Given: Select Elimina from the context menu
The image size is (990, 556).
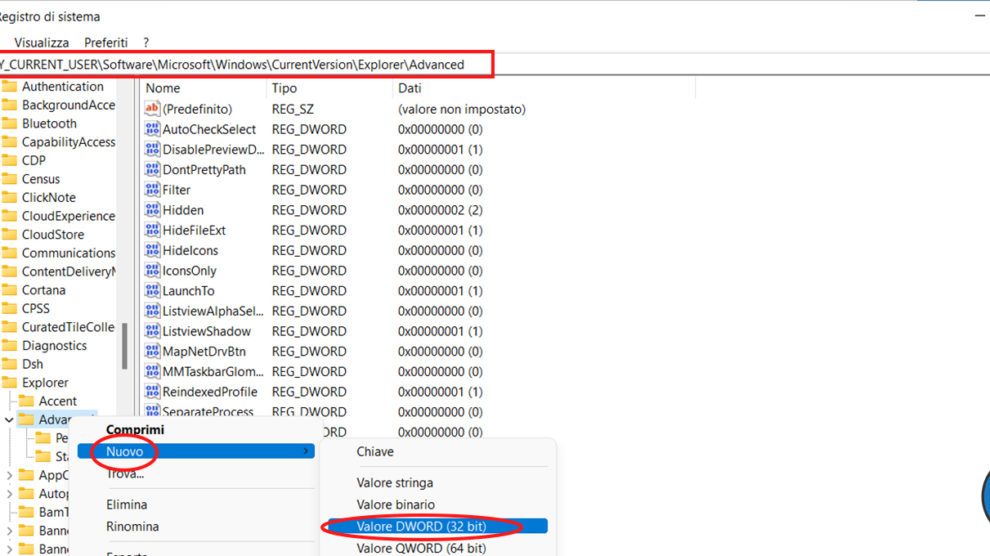Looking at the screenshot, I should pos(126,505).
